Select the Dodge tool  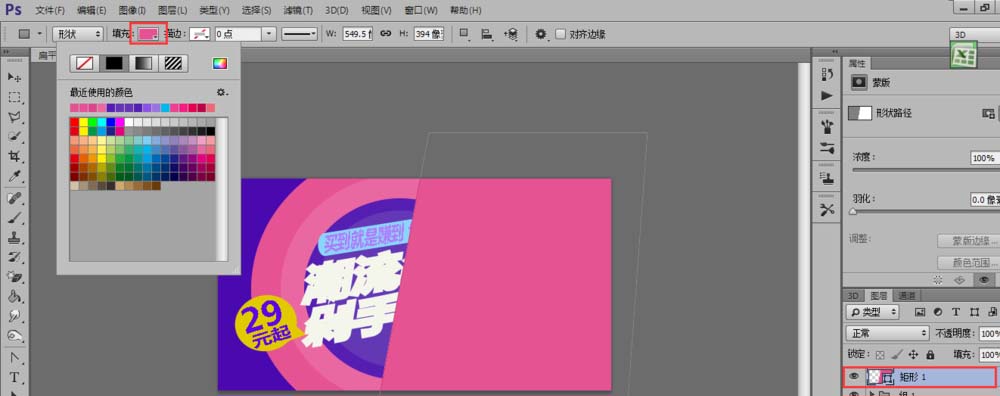(x=14, y=335)
